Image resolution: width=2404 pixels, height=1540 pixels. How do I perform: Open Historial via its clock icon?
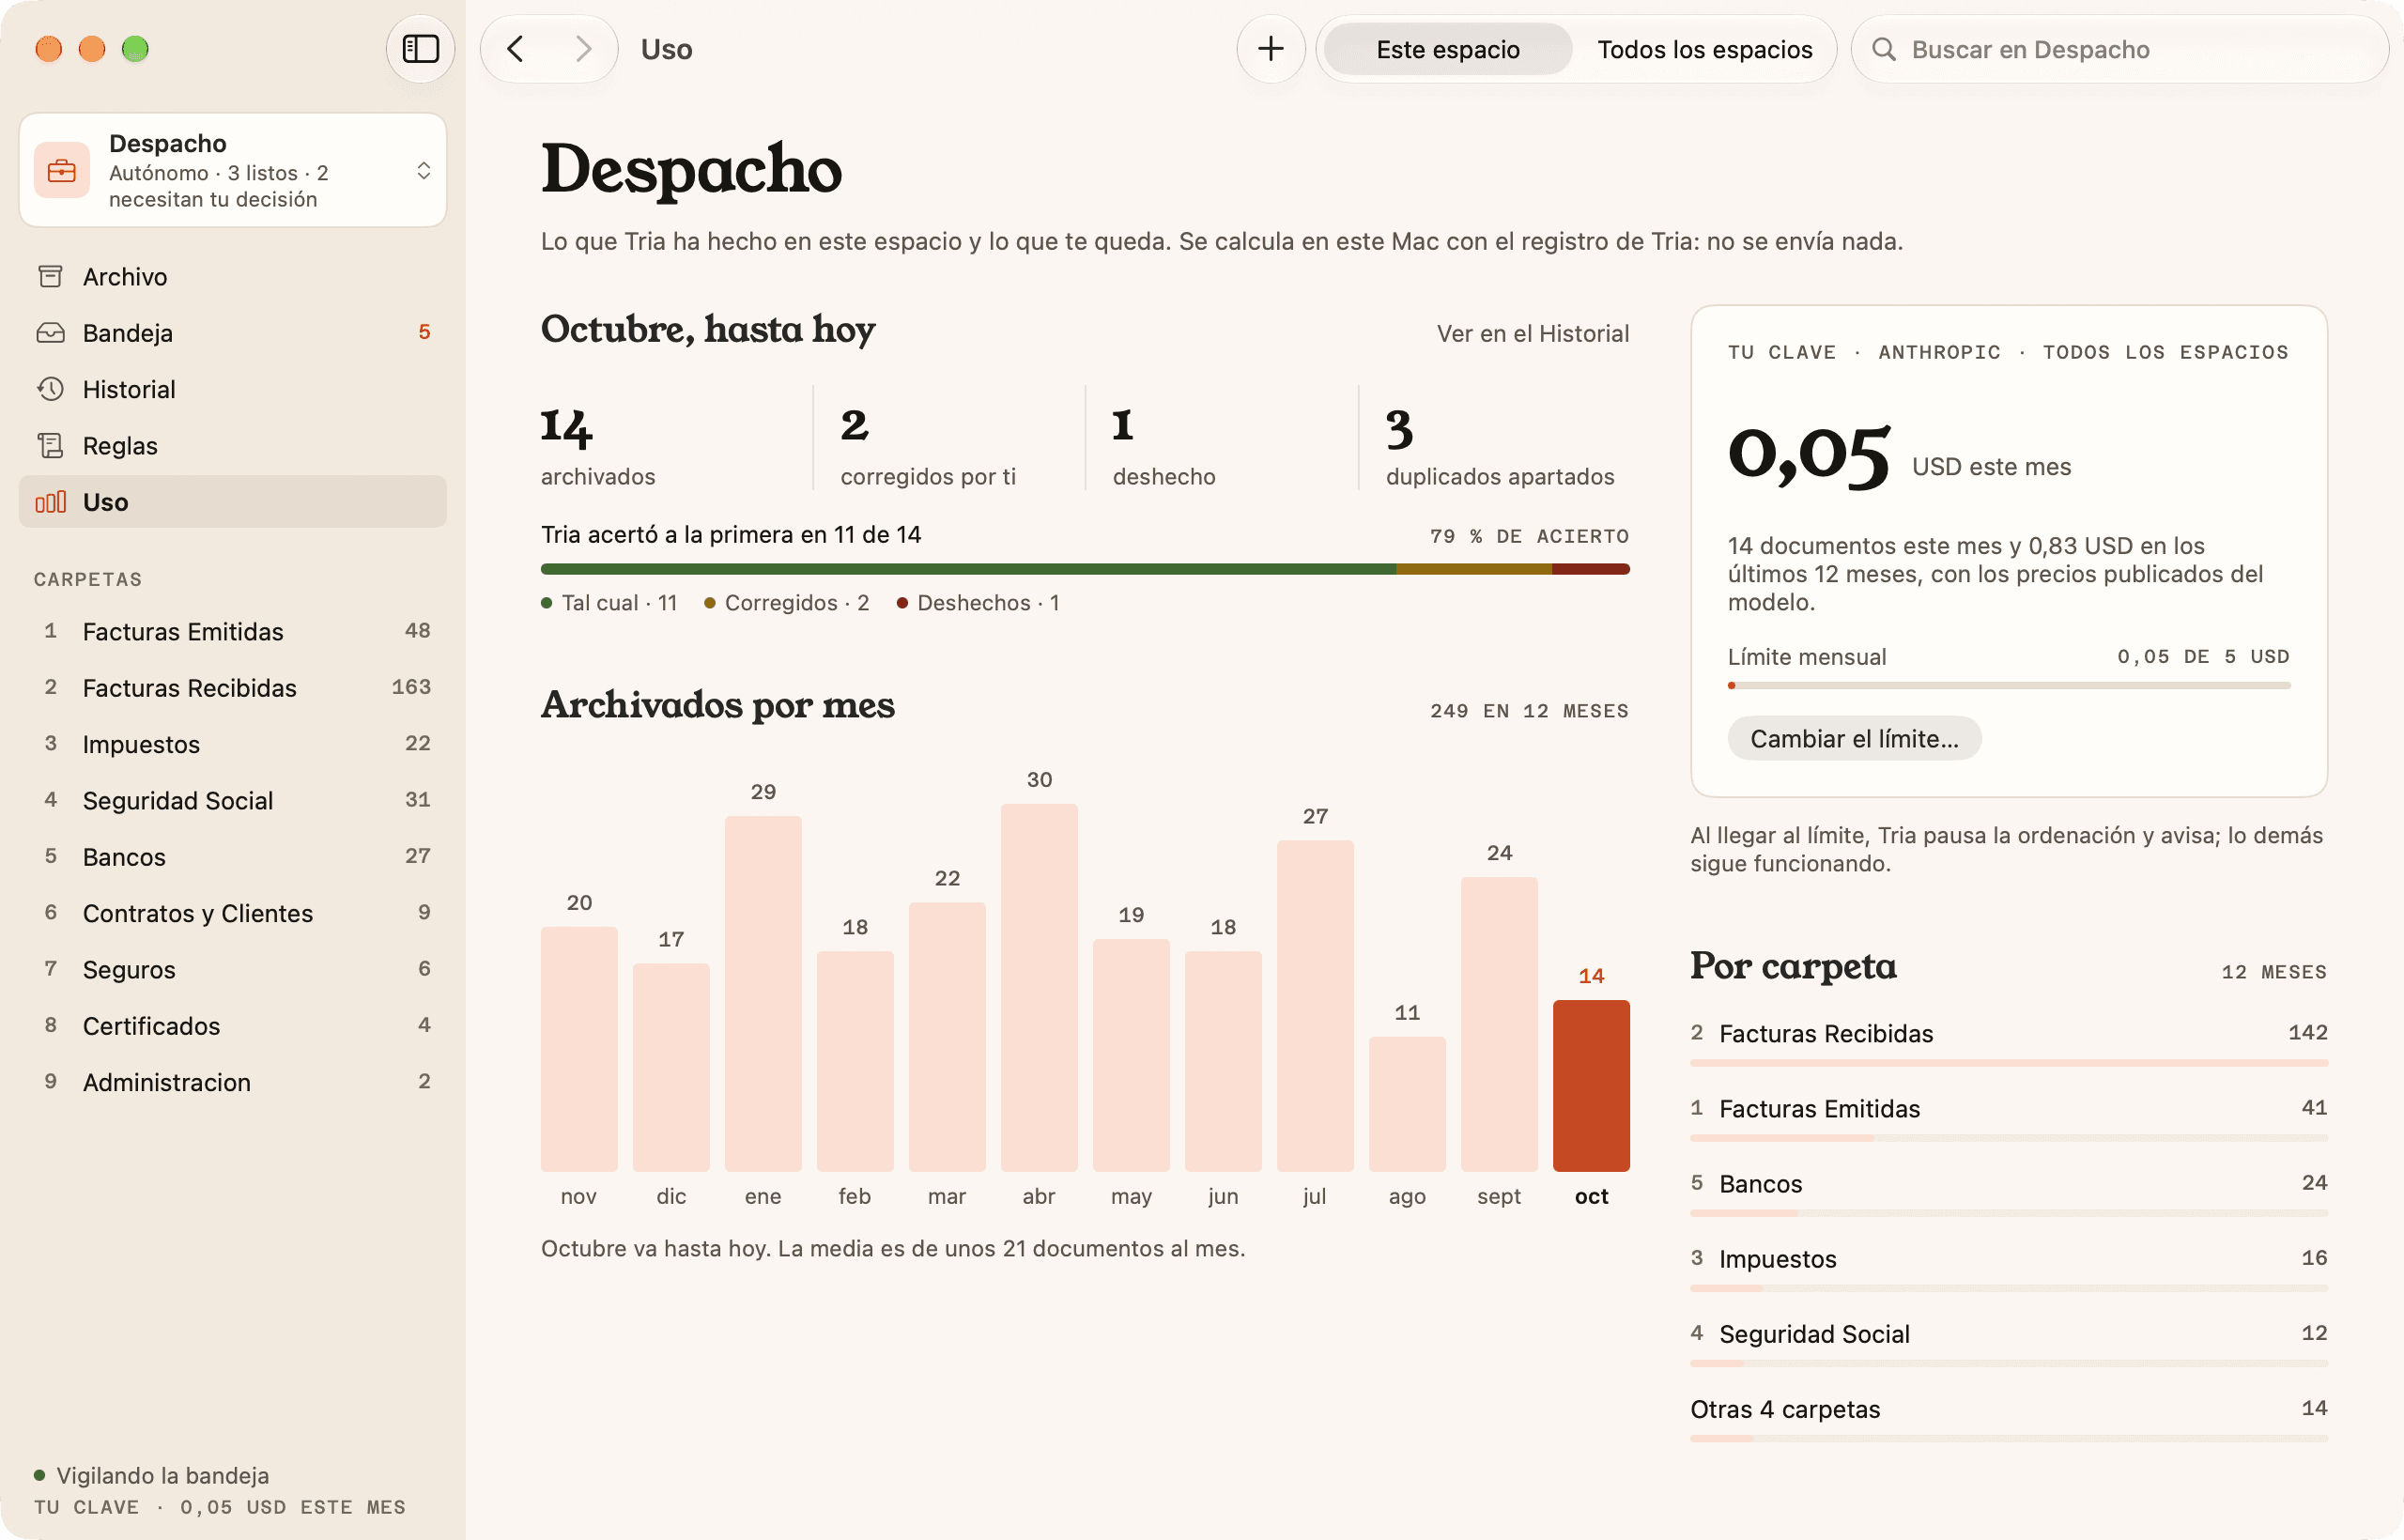point(50,389)
